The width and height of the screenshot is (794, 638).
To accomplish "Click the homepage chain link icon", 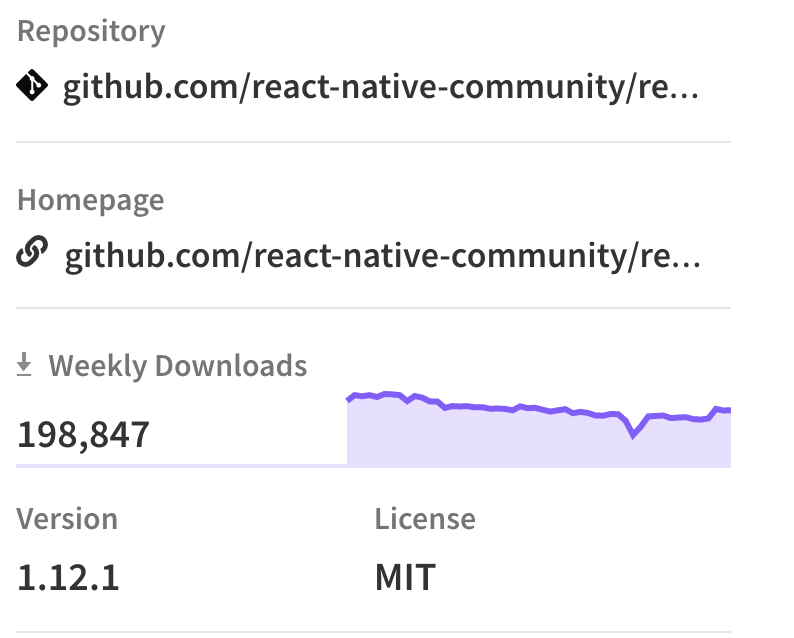I will pyautogui.click(x=32, y=251).
